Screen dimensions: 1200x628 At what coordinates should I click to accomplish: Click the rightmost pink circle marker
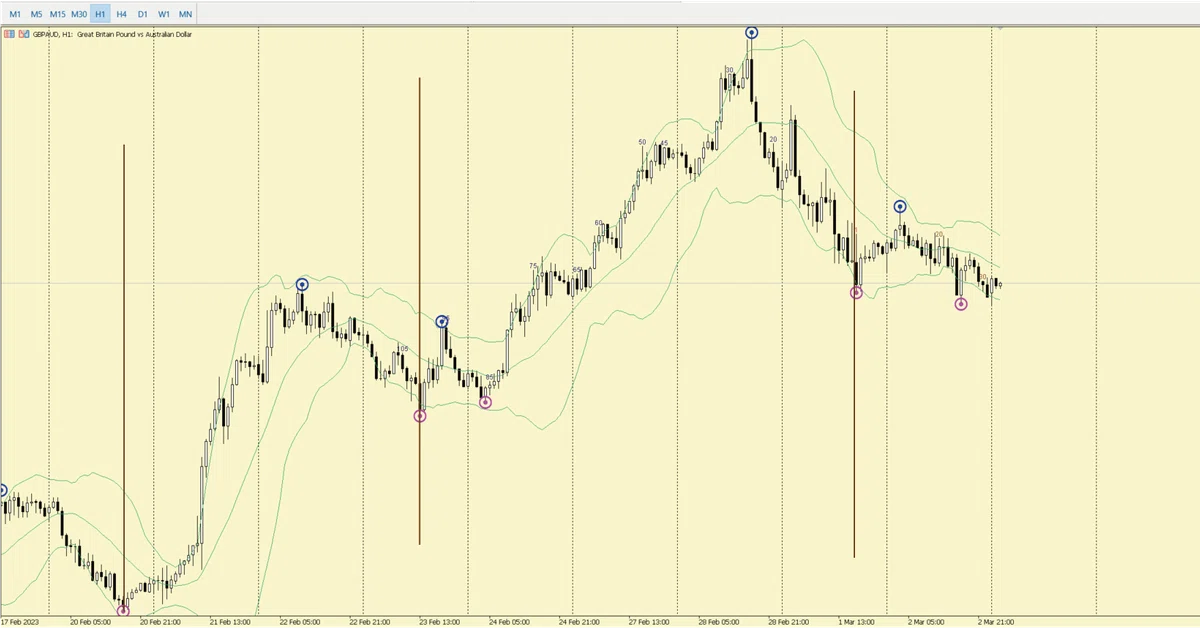(x=961, y=304)
